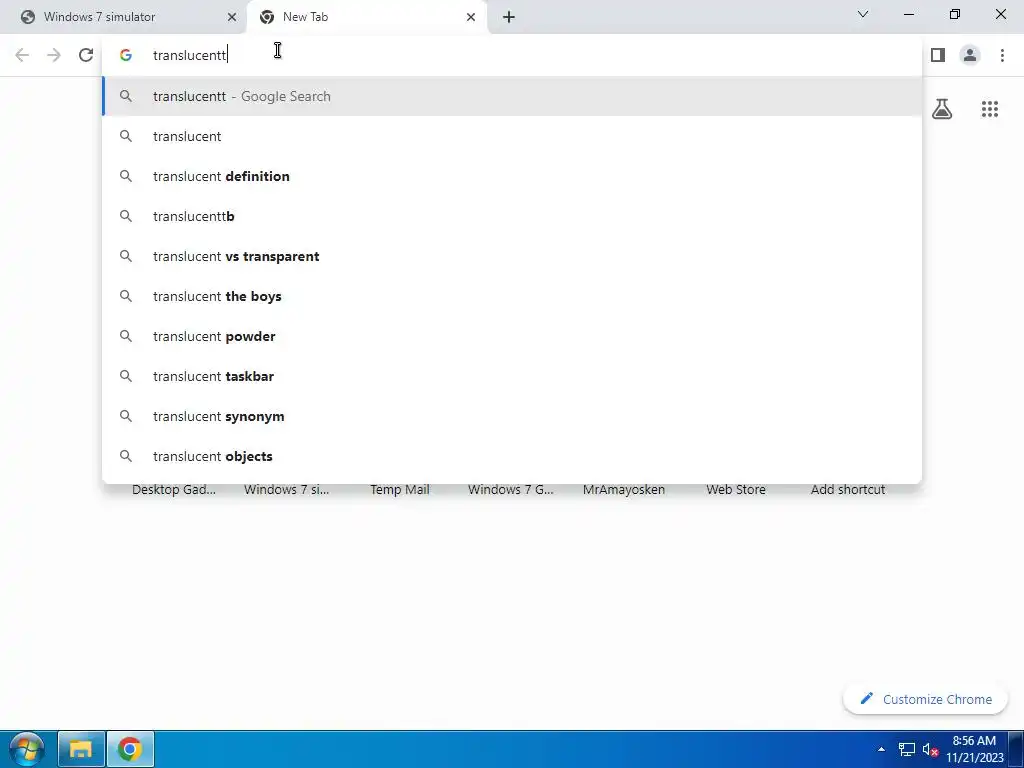
Task: Open the Desktop Gad... shortcut
Action: [x=174, y=490]
